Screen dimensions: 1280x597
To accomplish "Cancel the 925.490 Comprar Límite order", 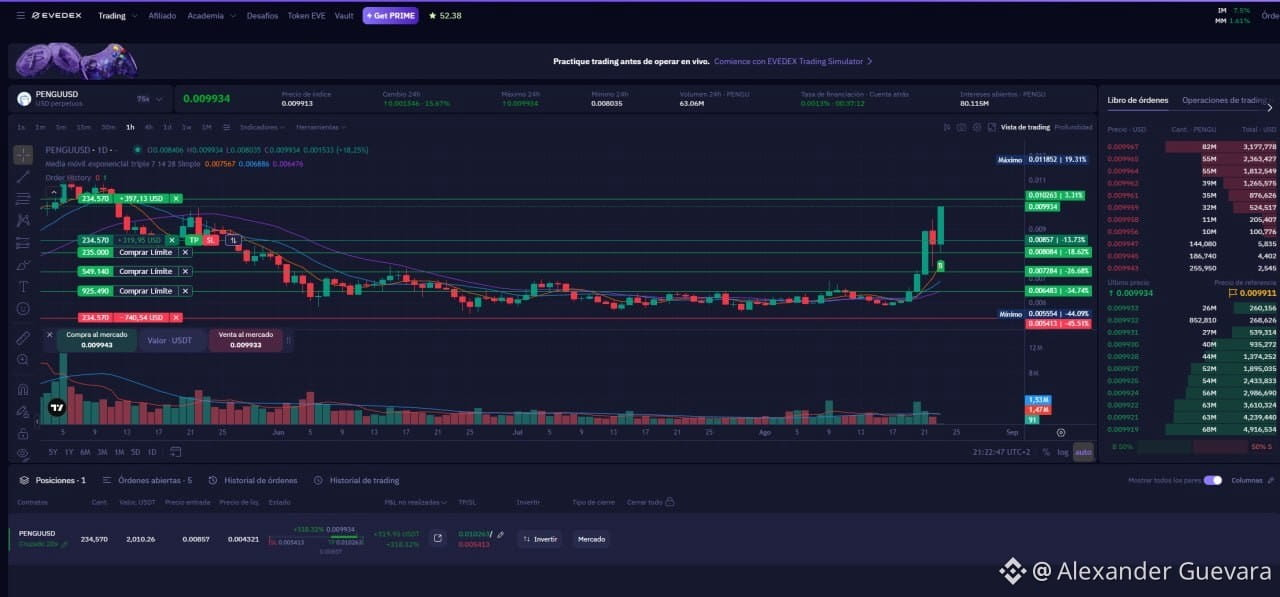I will (184, 291).
